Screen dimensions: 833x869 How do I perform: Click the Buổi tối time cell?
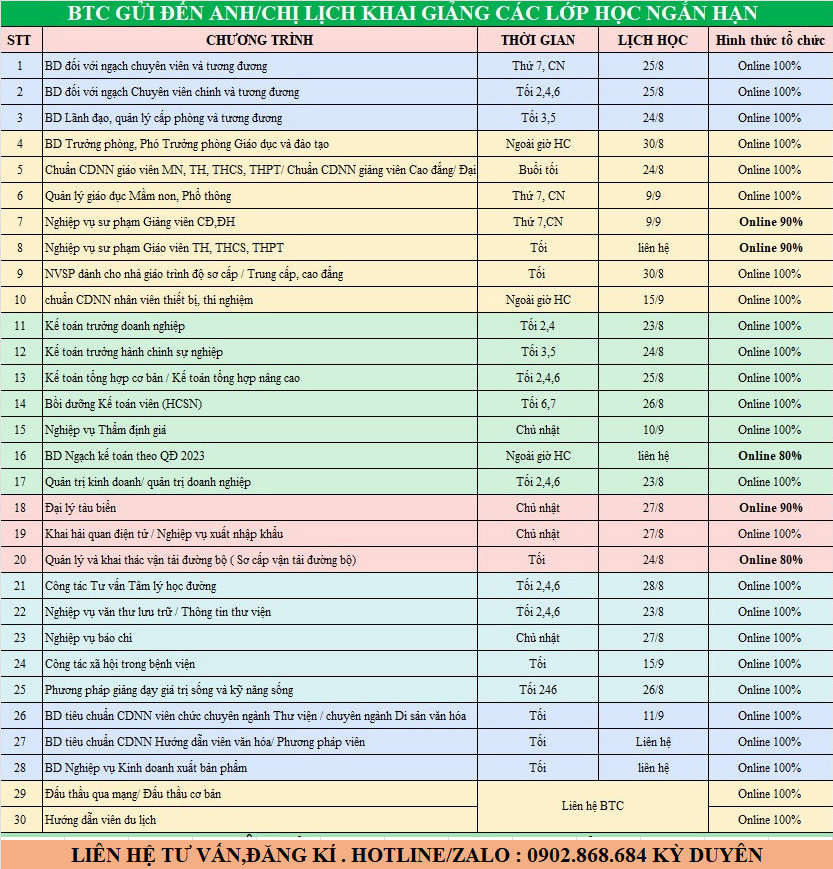(x=538, y=170)
